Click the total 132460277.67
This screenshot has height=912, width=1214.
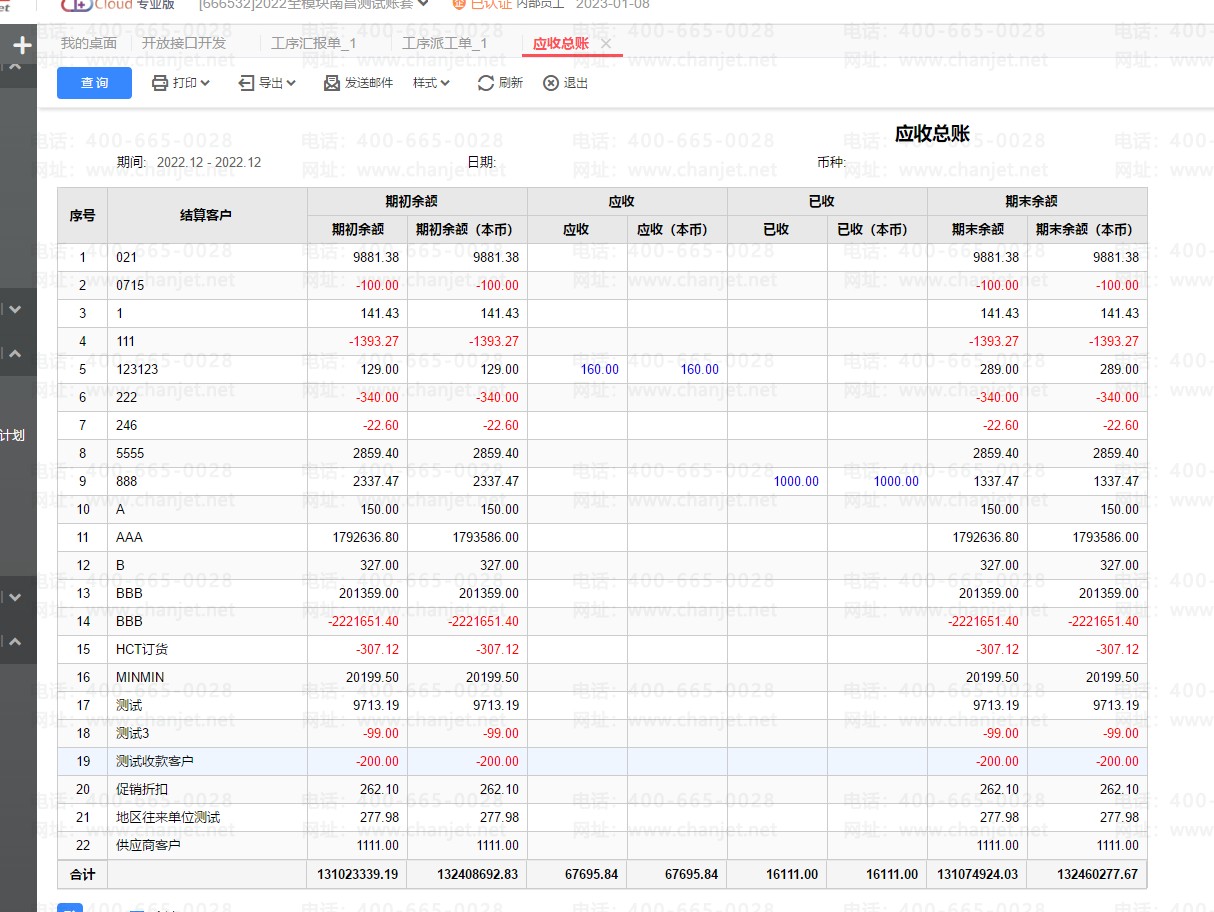(x=1097, y=874)
